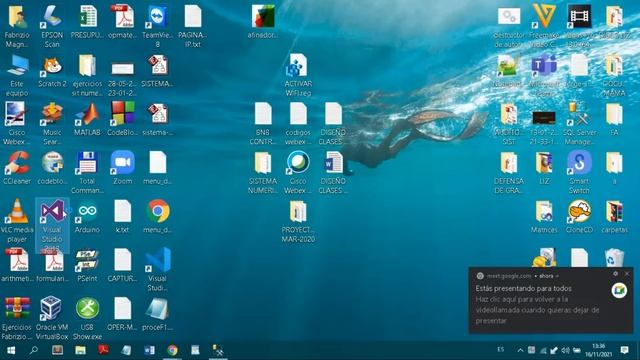Screen dimensions: 640x360
Task: Close the Google Meet notification
Action: pyautogui.click(x=627, y=273)
